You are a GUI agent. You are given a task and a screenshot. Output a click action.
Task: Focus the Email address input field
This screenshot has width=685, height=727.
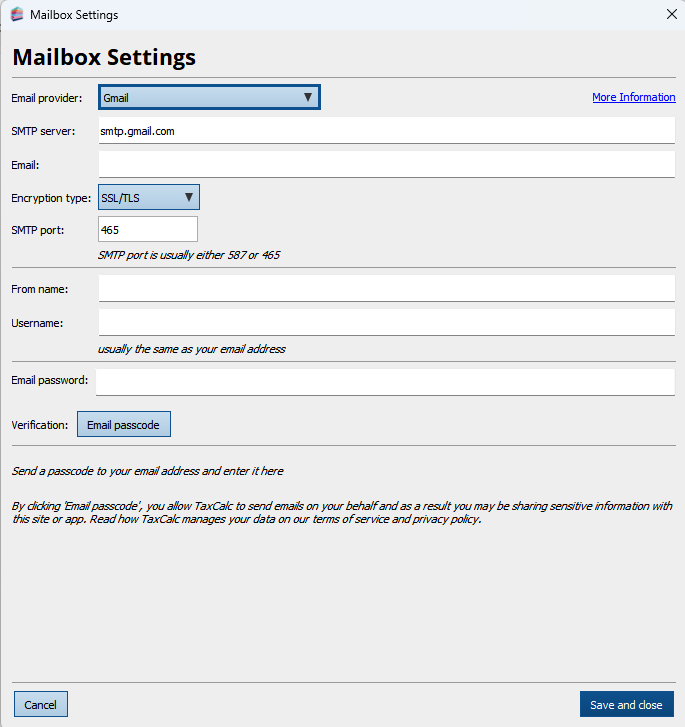coord(386,164)
